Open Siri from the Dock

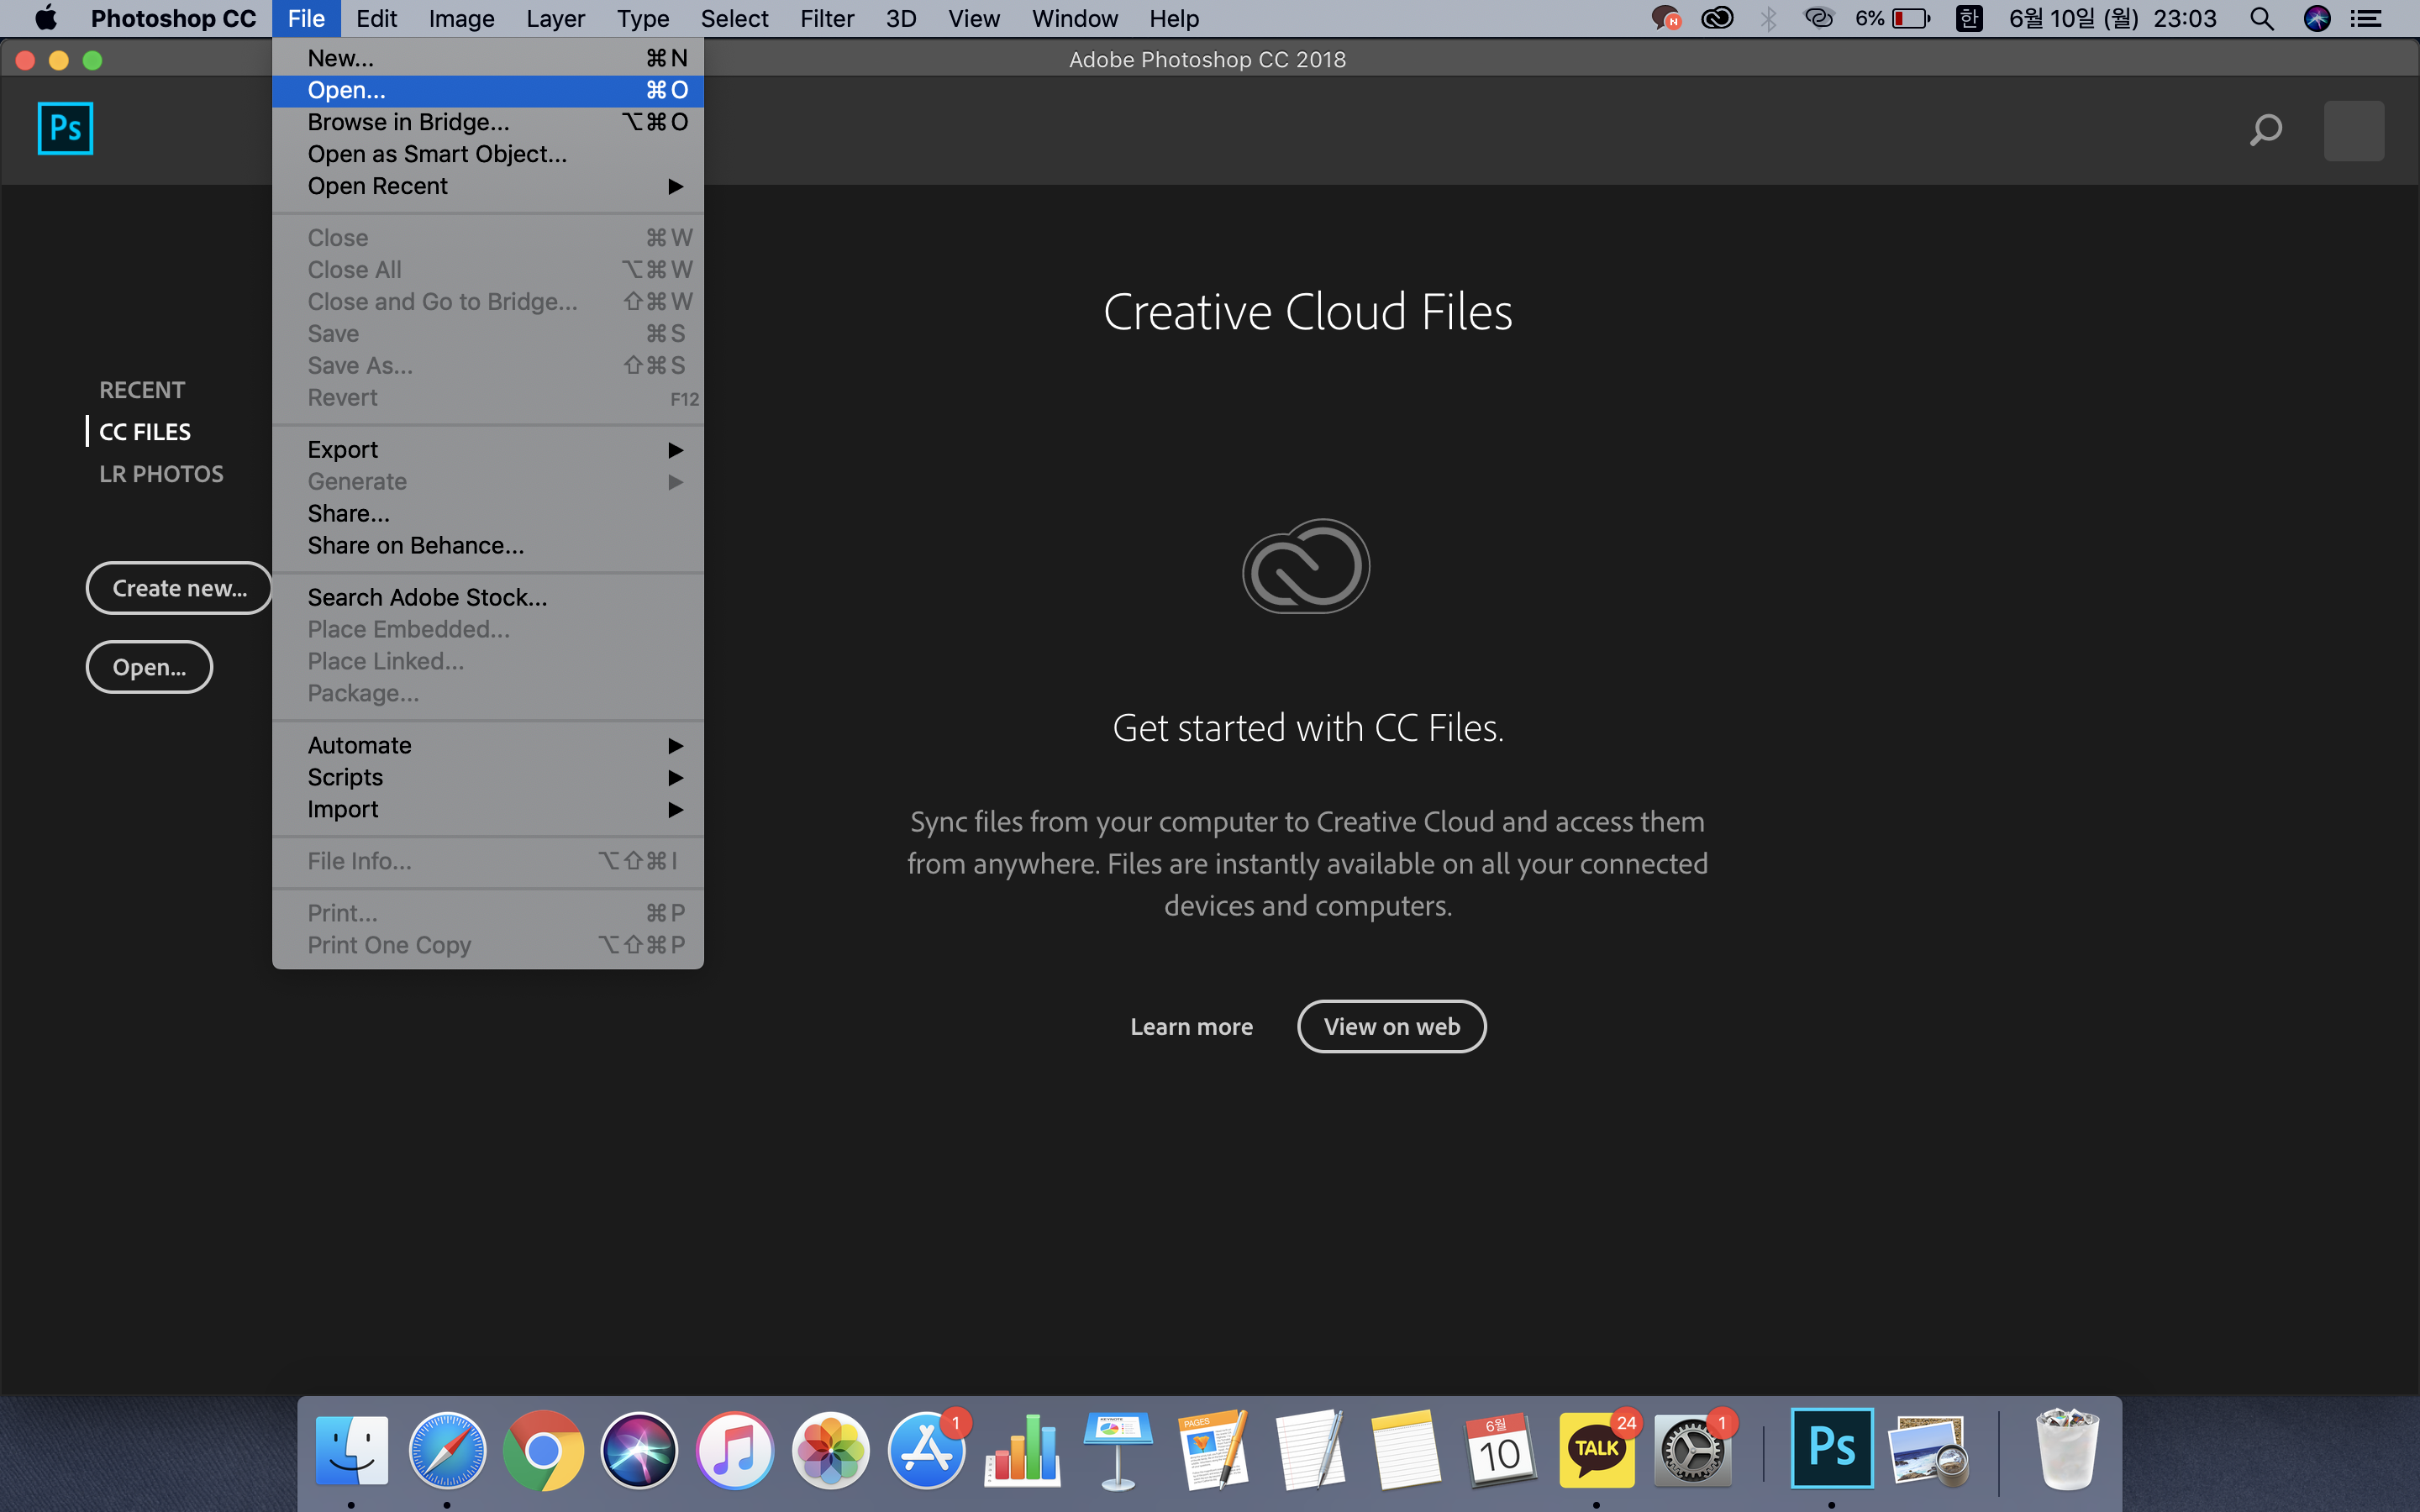pos(639,1449)
